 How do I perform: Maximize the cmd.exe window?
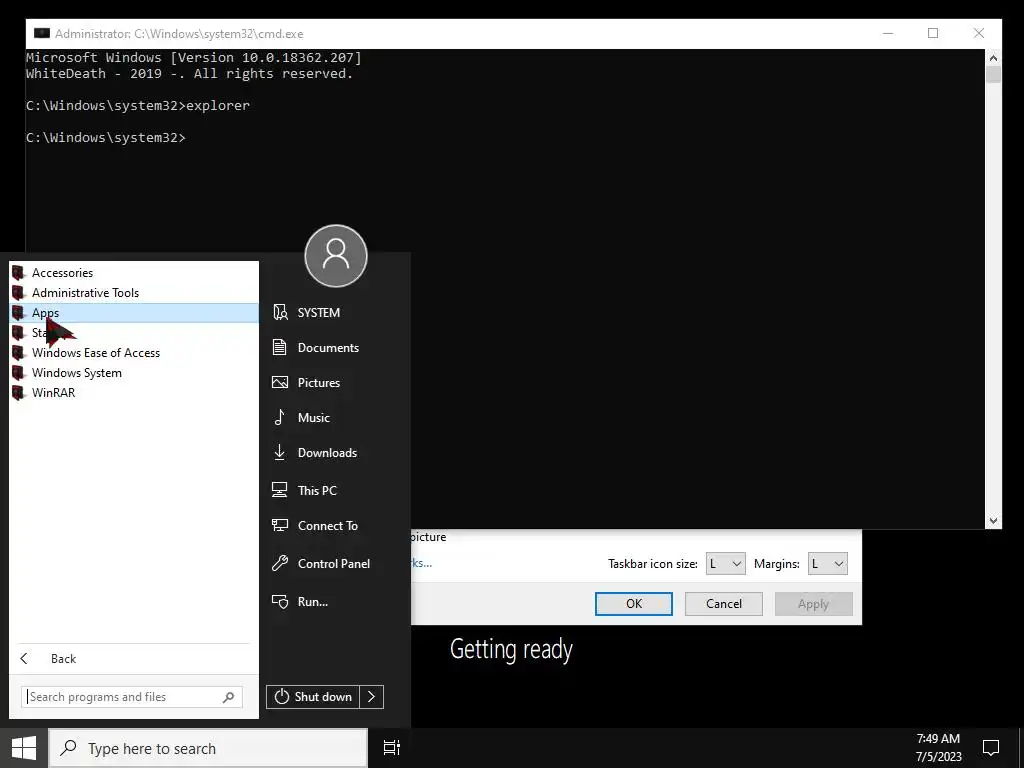(x=933, y=33)
